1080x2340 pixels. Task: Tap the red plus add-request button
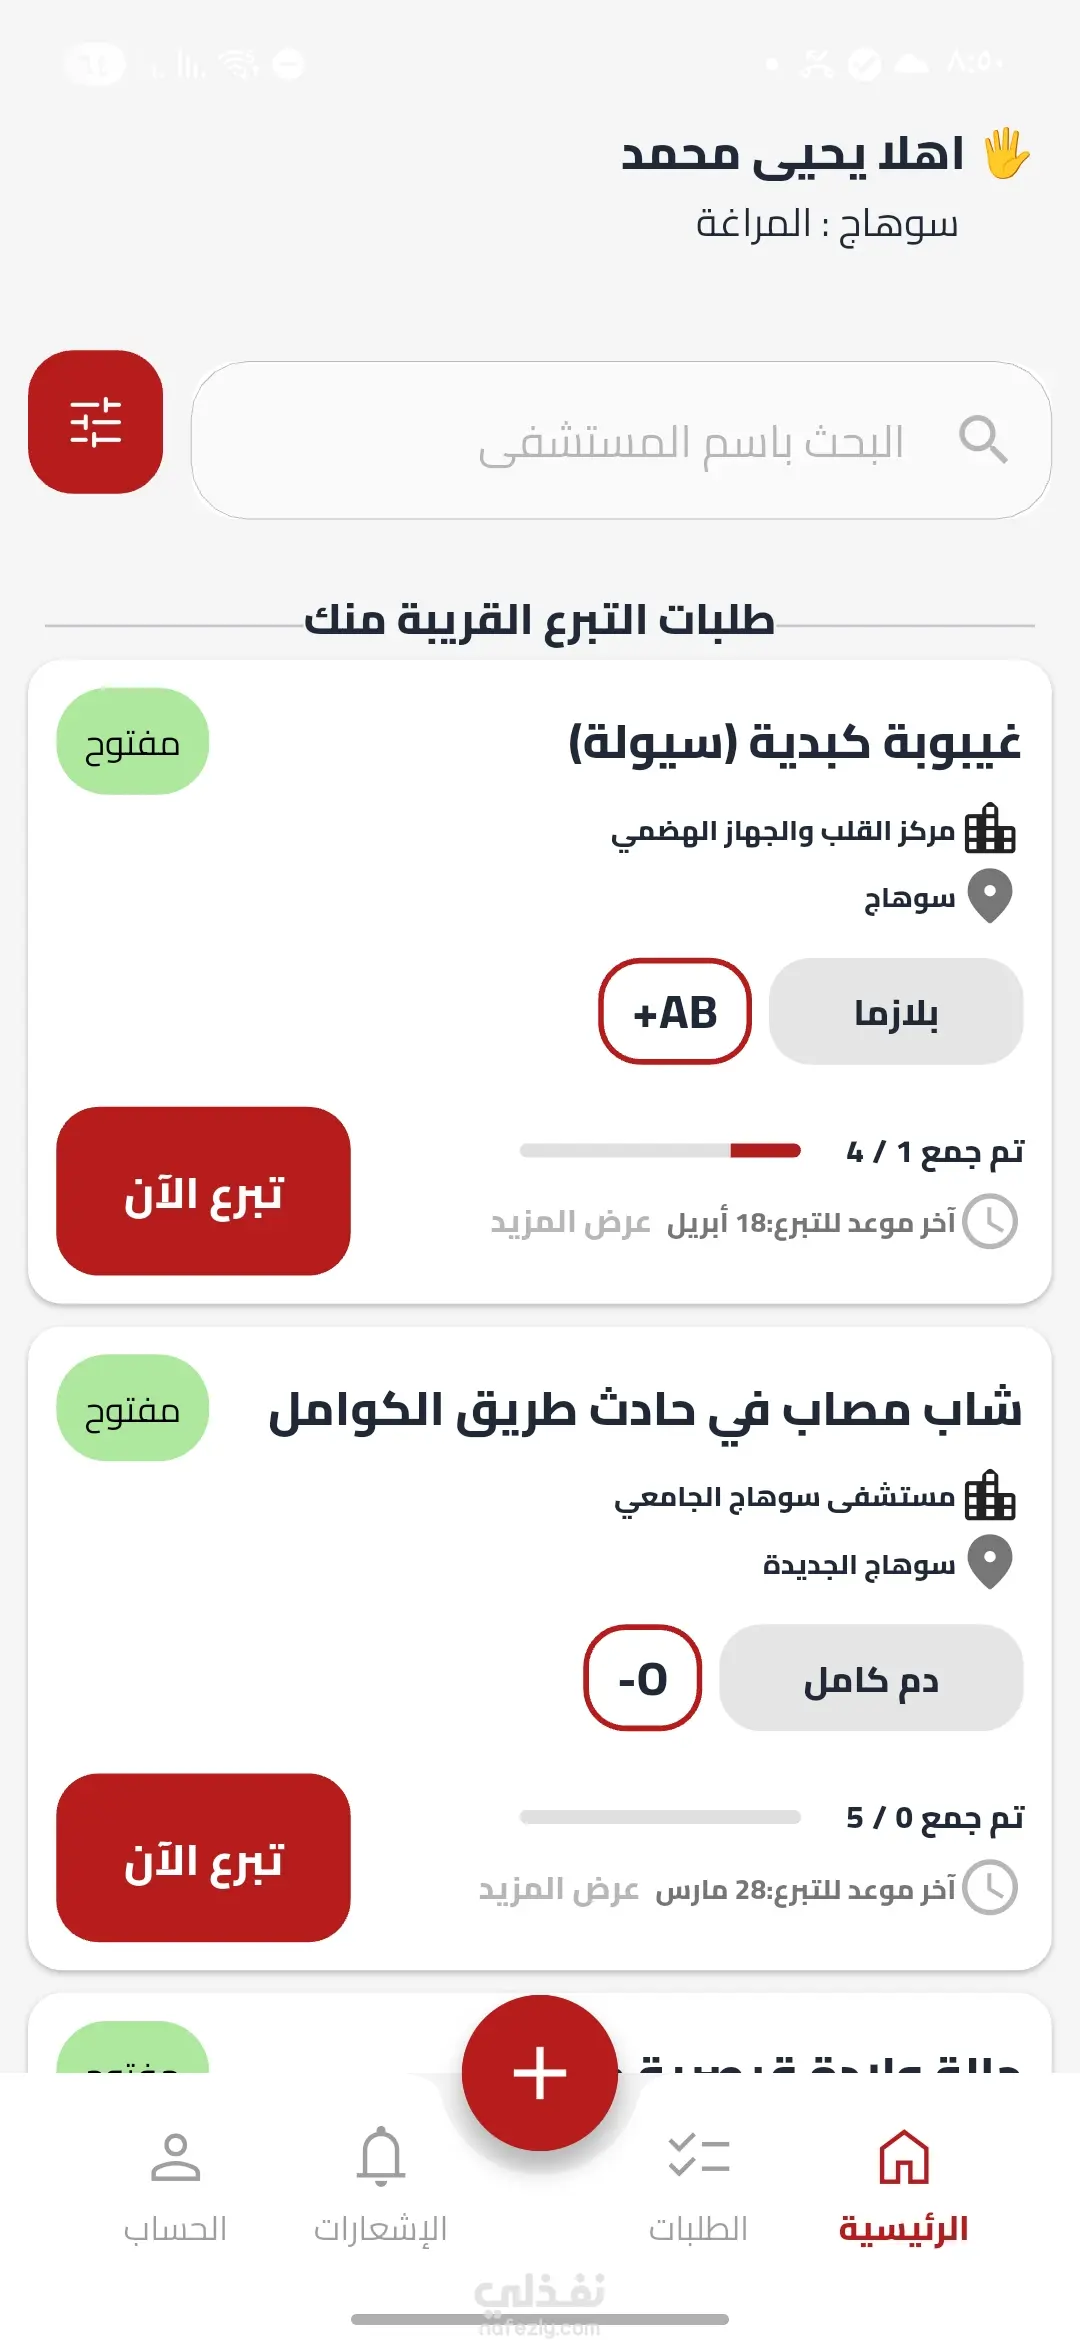540,2072
